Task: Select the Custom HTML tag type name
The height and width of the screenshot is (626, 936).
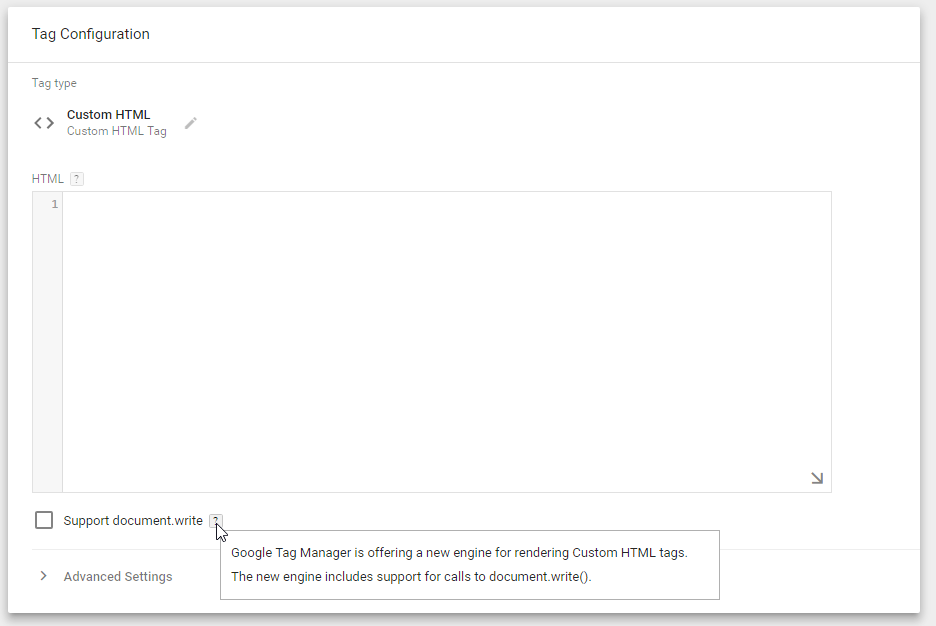Action: (x=108, y=115)
